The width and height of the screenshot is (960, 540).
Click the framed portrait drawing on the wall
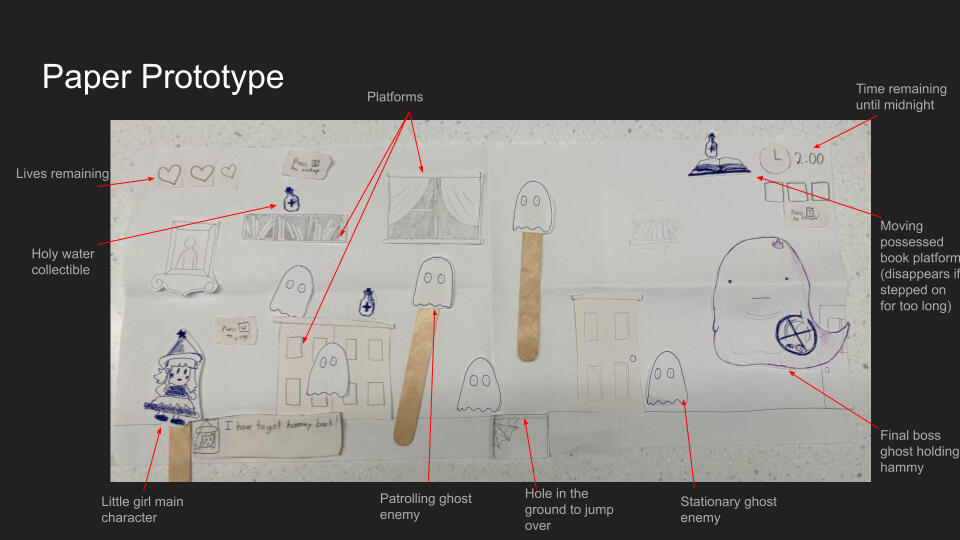click(x=186, y=256)
